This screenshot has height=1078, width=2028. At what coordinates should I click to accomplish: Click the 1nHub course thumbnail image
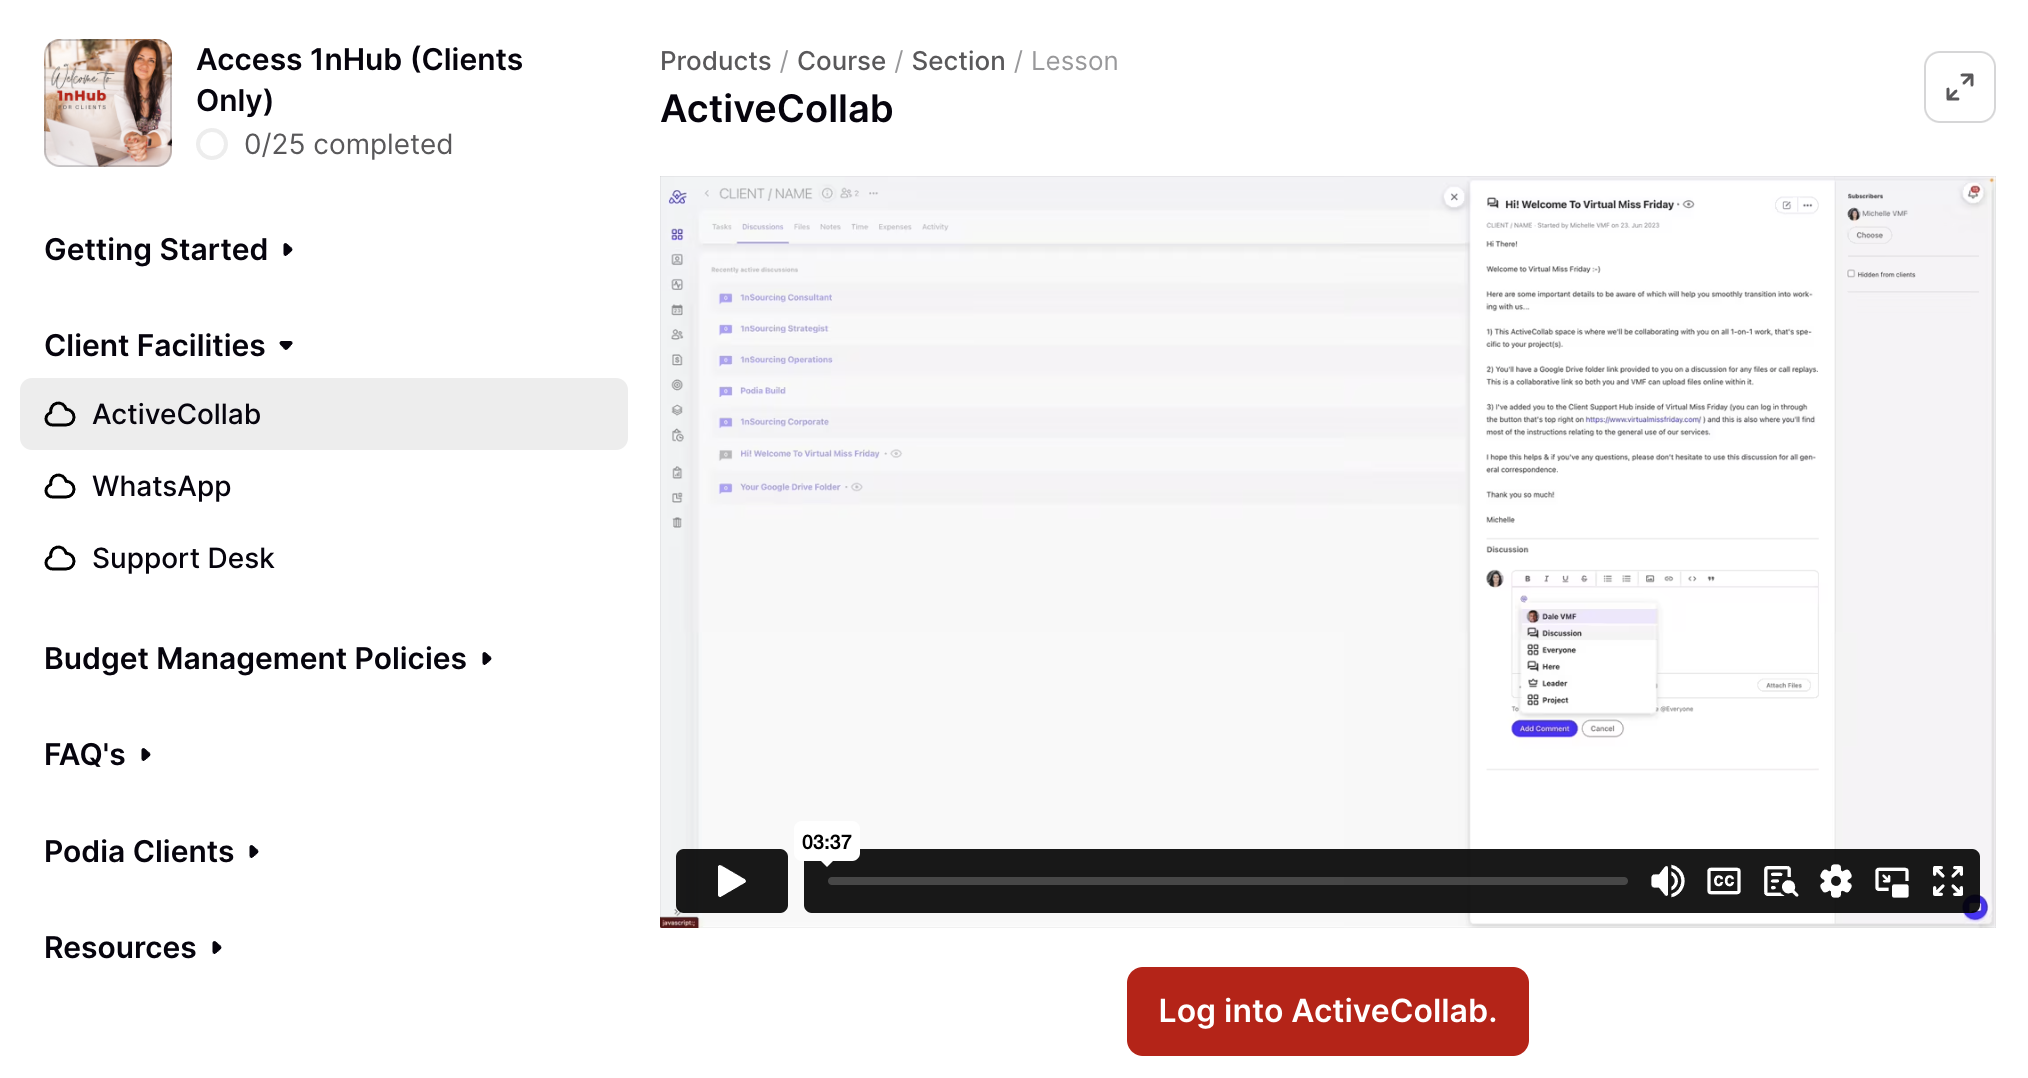pos(108,103)
